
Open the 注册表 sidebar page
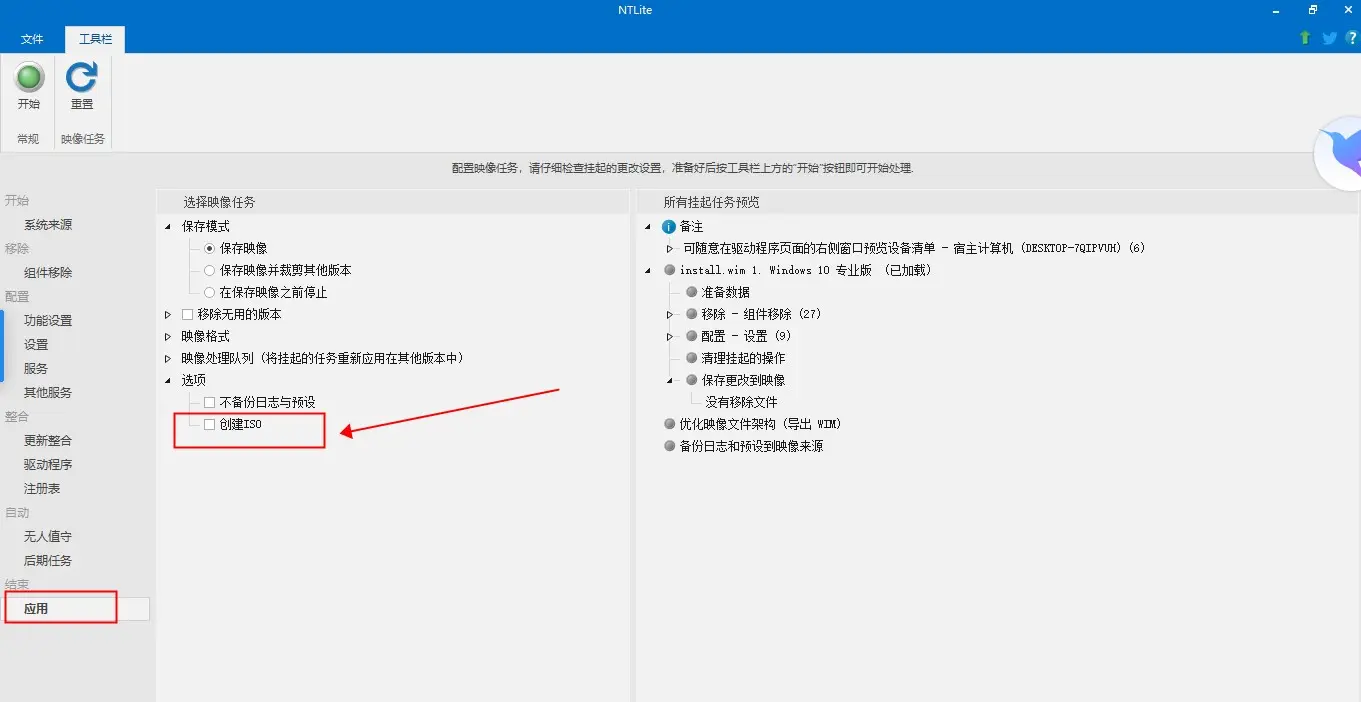[x=42, y=488]
